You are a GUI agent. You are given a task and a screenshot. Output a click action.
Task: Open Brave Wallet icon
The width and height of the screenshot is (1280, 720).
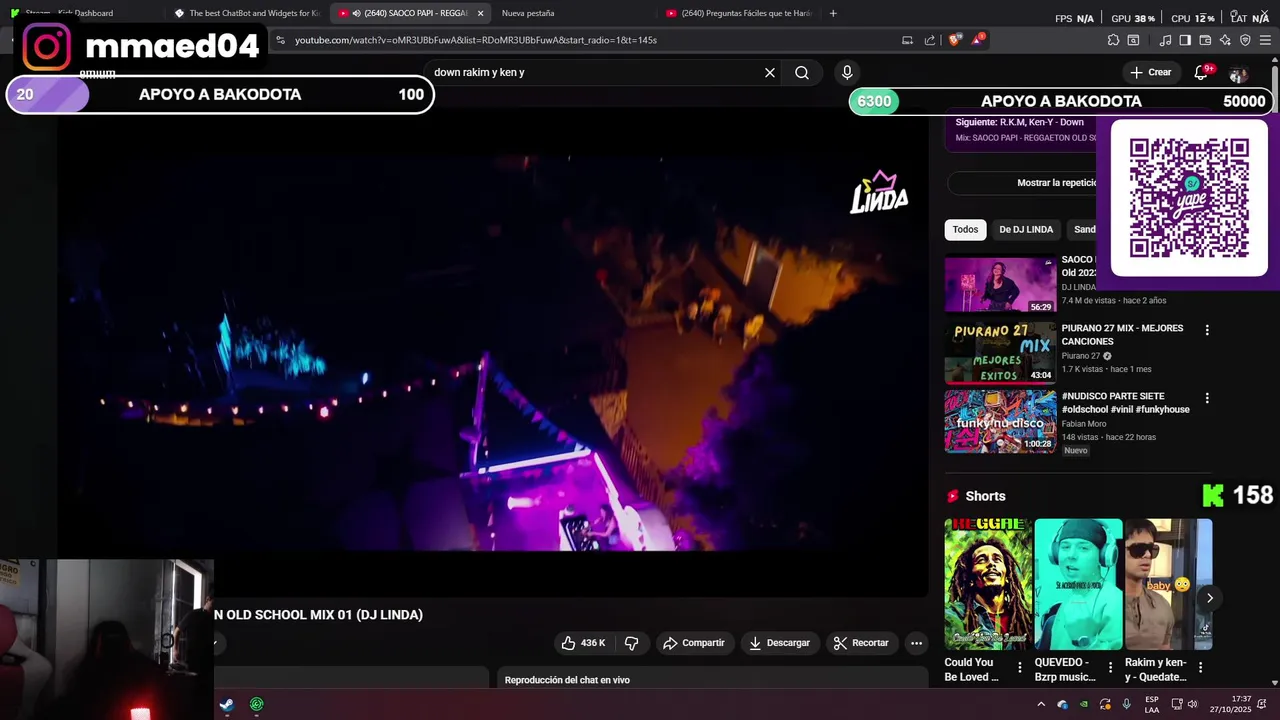tap(1205, 40)
